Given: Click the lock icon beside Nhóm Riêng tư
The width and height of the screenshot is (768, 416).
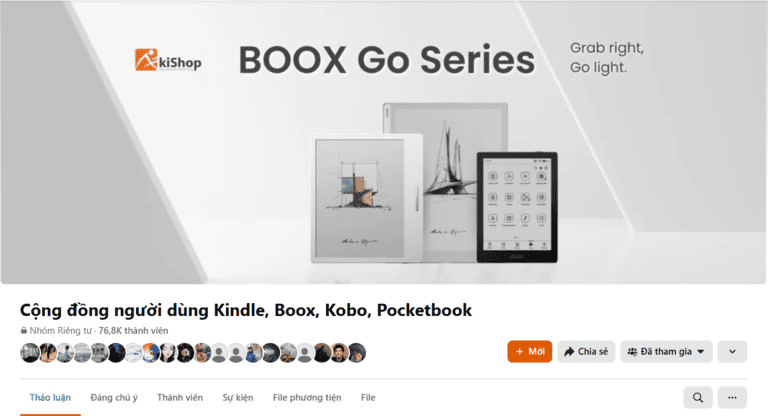Looking at the screenshot, I should click(24, 331).
